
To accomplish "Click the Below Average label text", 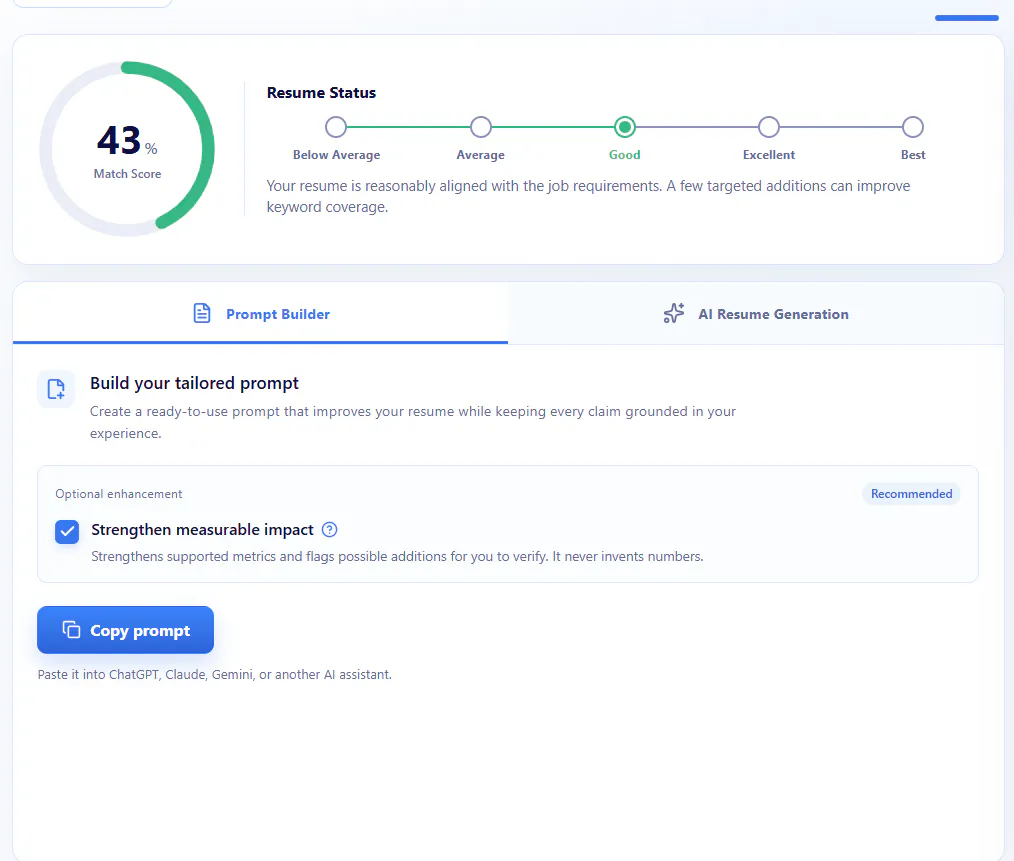I will [336, 155].
